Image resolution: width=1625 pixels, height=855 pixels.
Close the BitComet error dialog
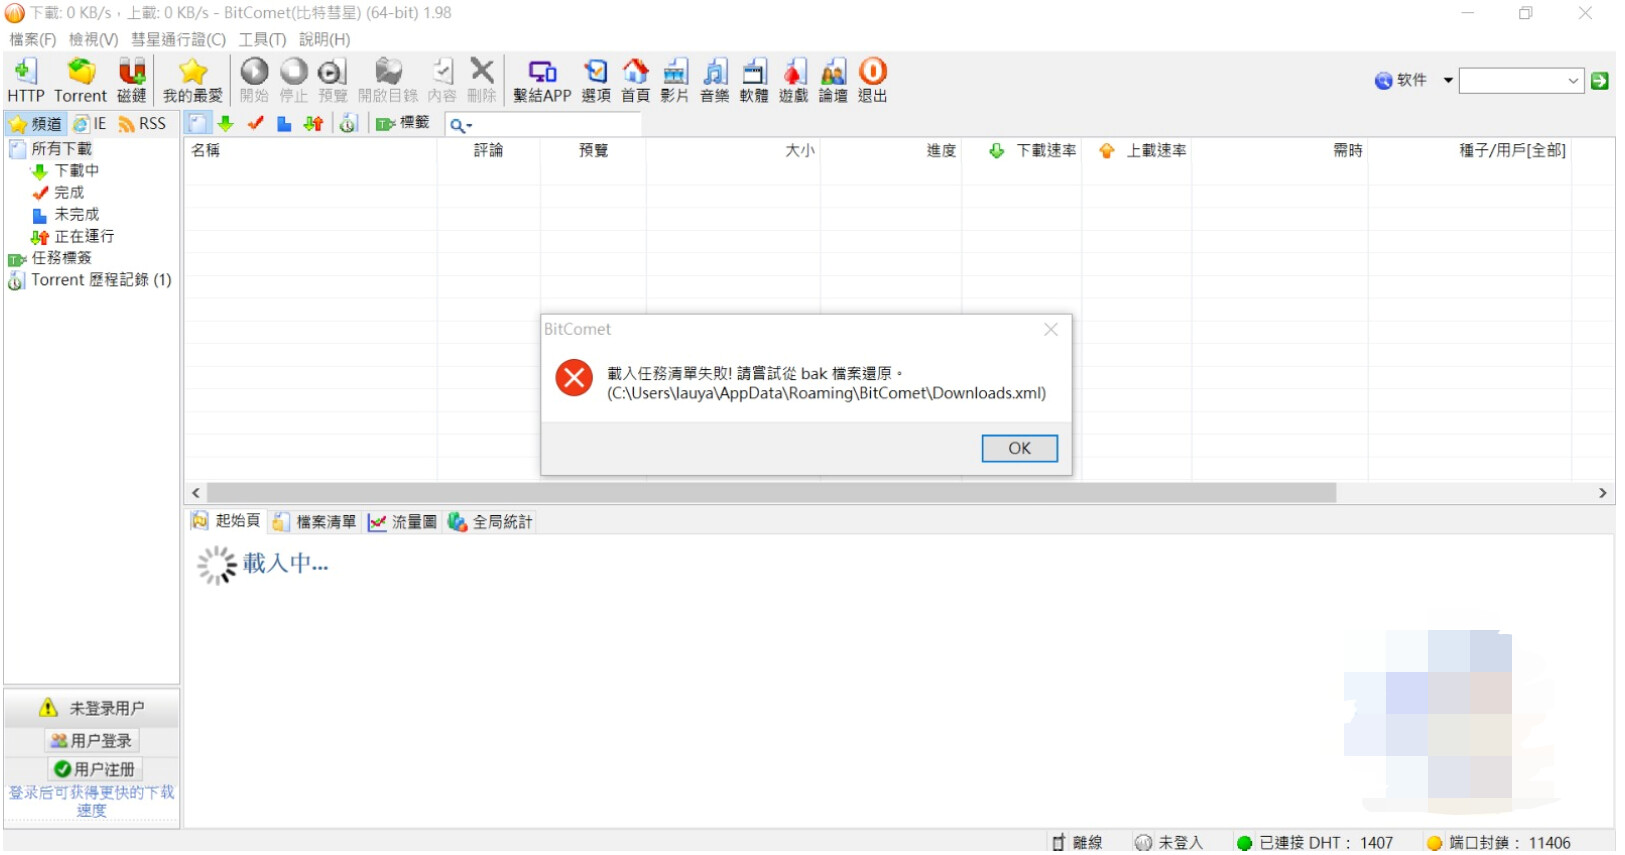[x=1050, y=329]
